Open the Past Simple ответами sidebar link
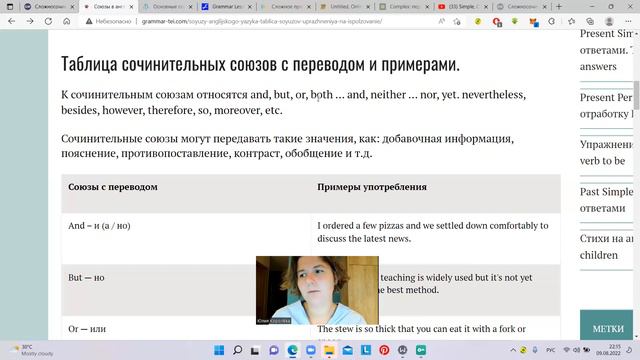The image size is (640, 360). pyautogui.click(x=607, y=200)
